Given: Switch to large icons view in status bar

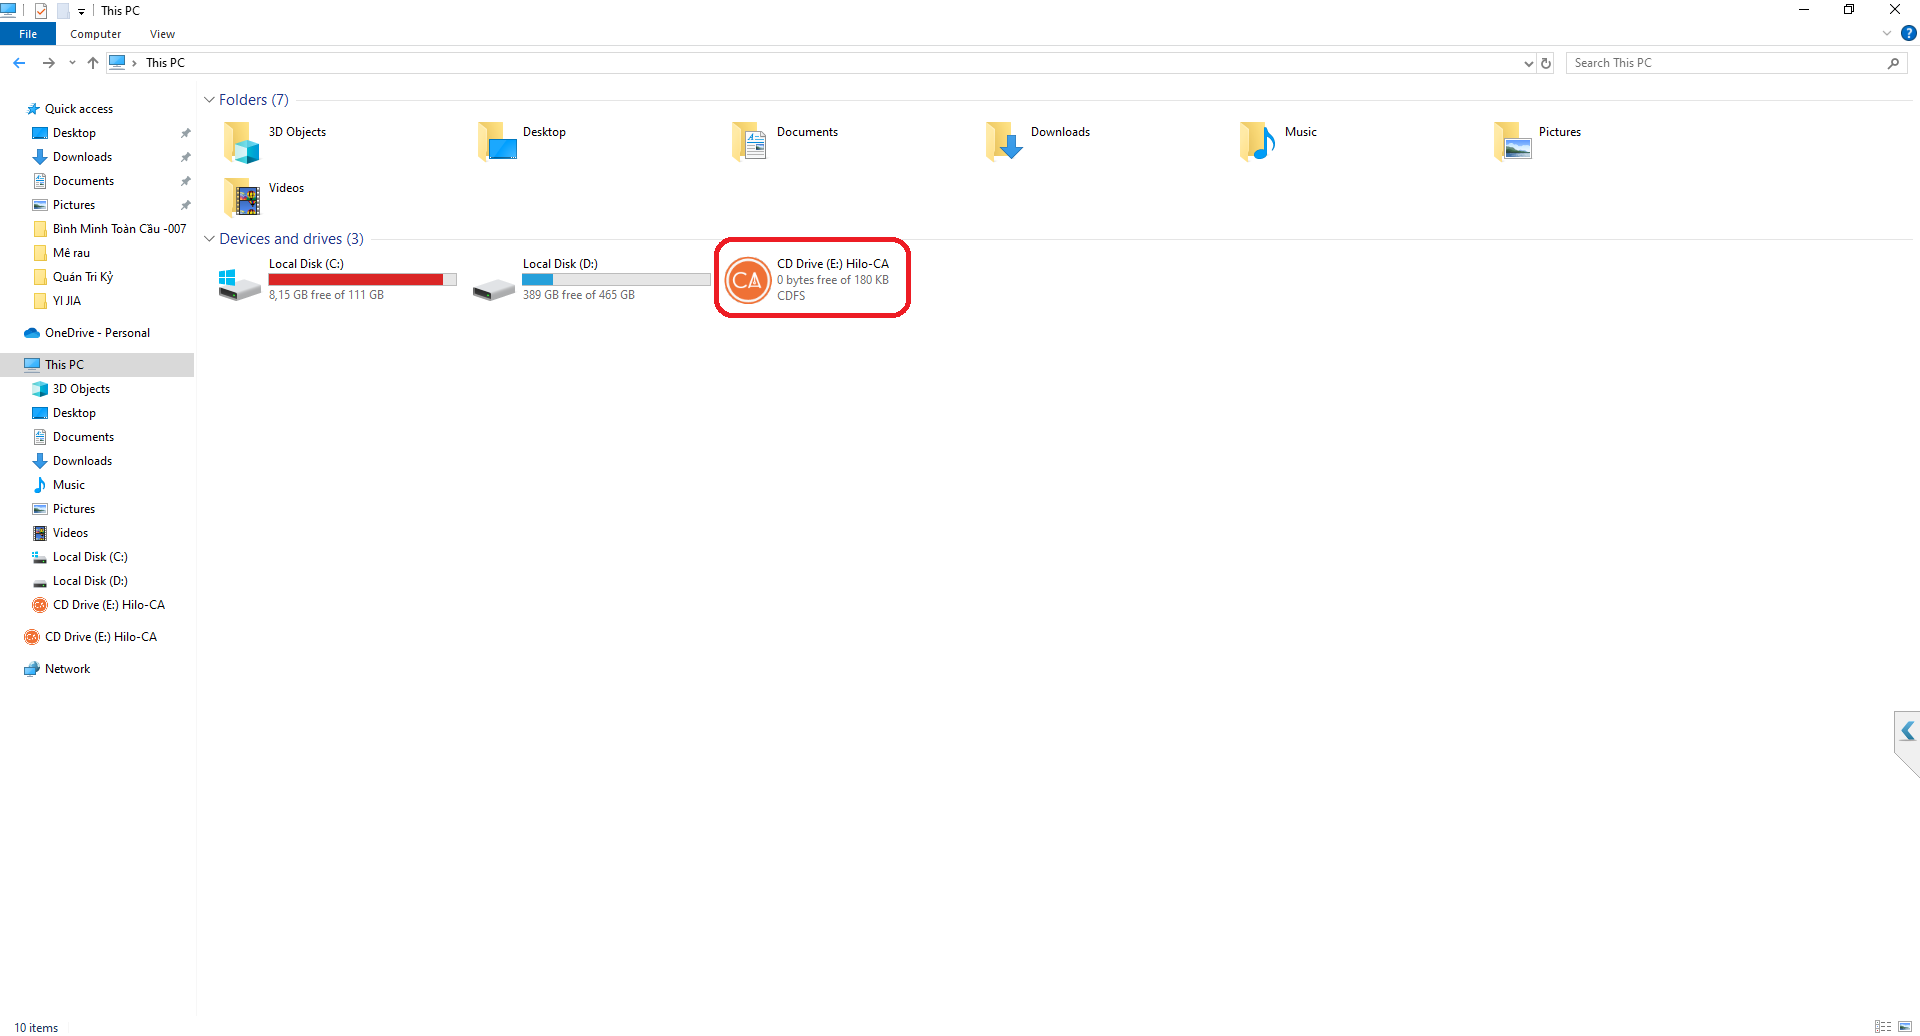Looking at the screenshot, I should [x=1905, y=1027].
